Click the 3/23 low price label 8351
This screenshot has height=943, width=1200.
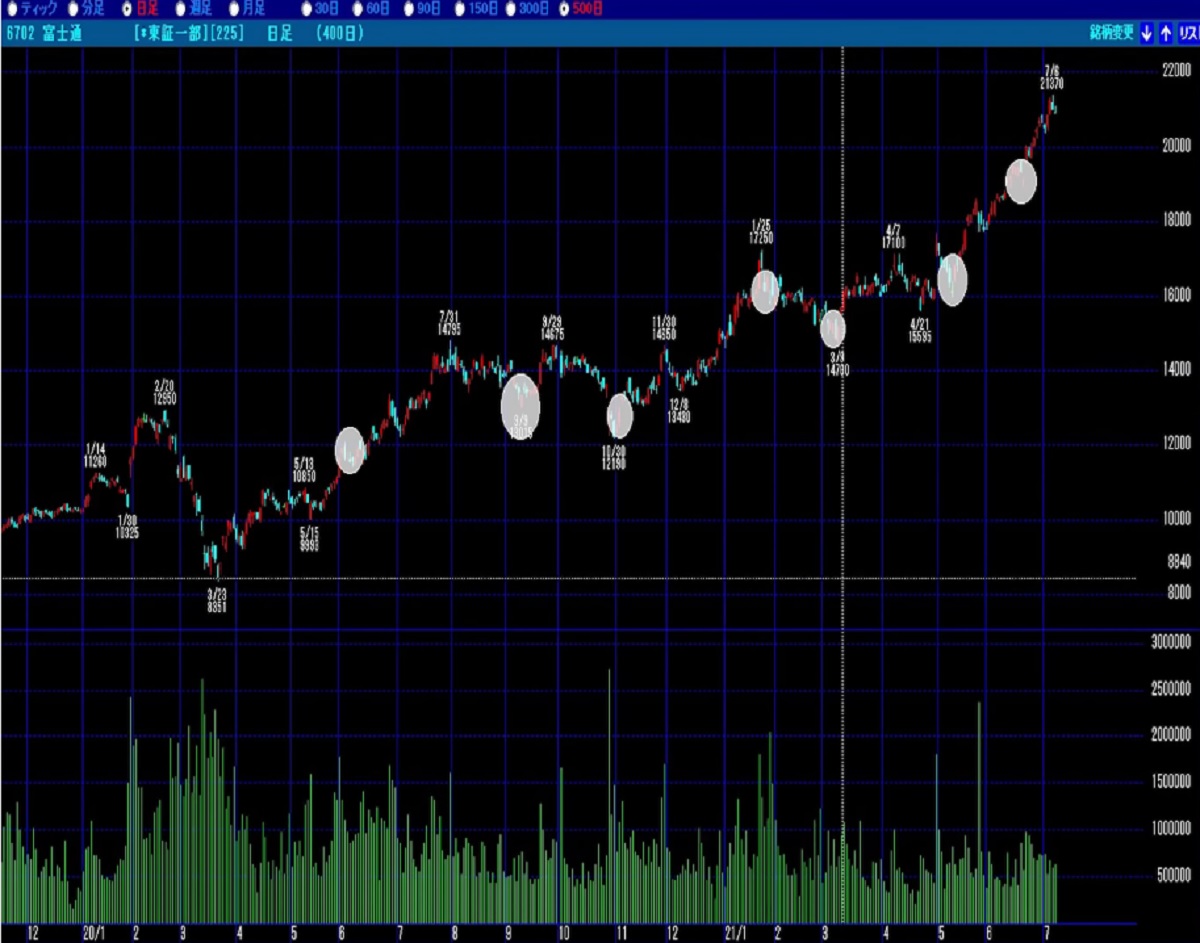[x=217, y=606]
